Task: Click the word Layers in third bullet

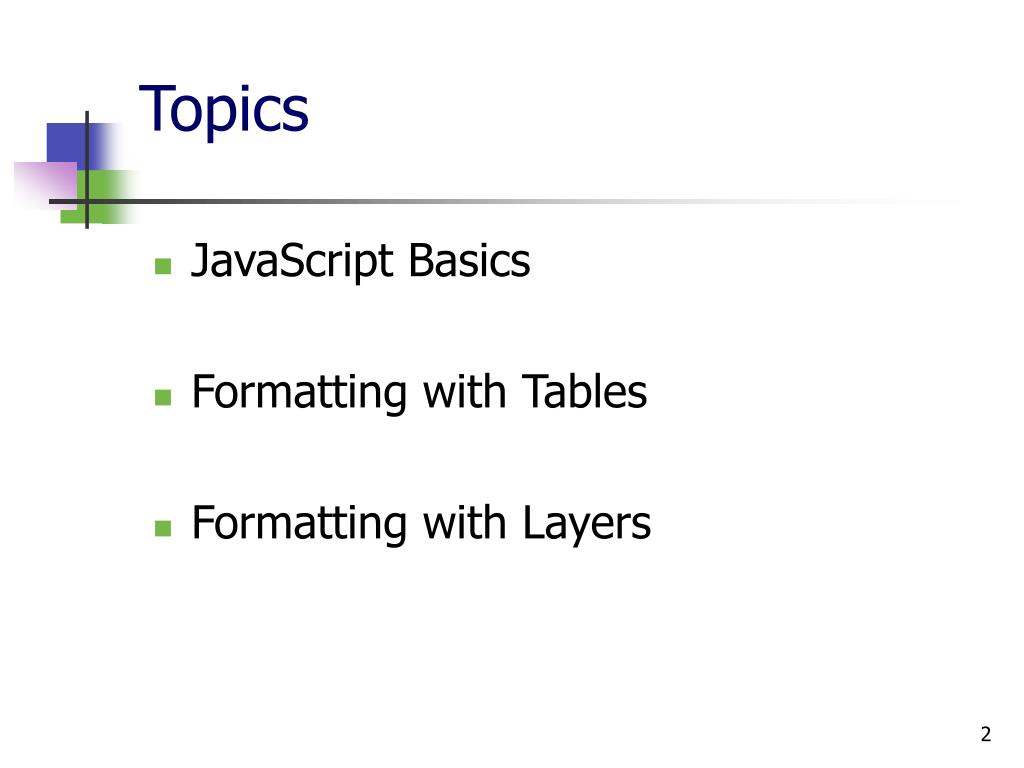Action: click(x=586, y=524)
